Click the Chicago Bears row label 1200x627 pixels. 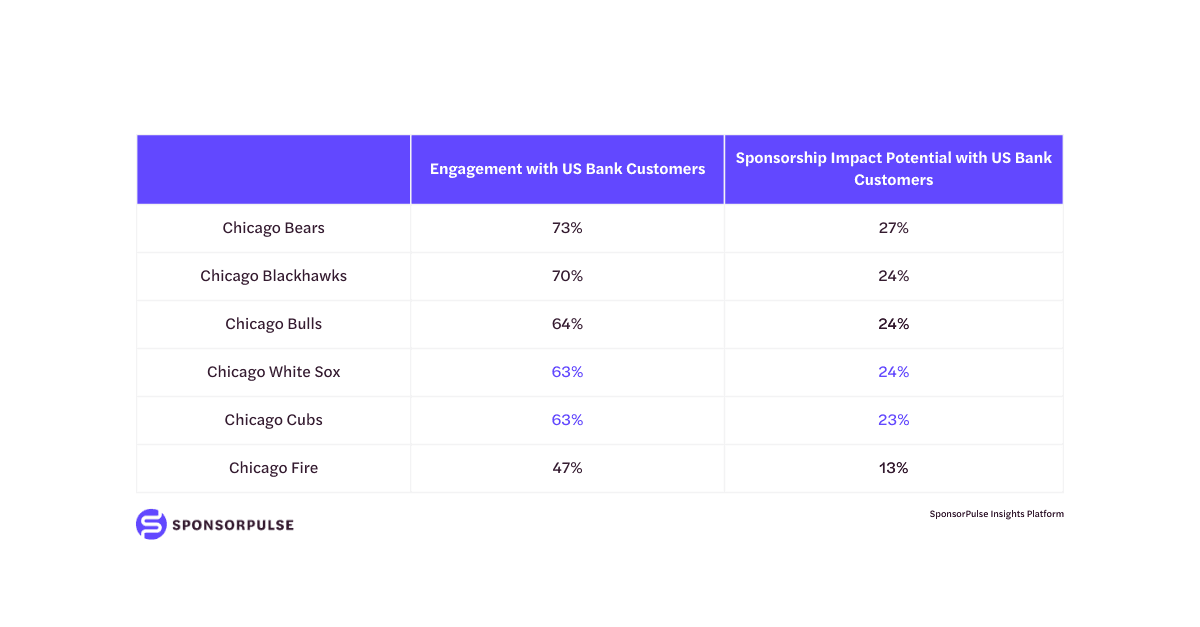click(273, 228)
